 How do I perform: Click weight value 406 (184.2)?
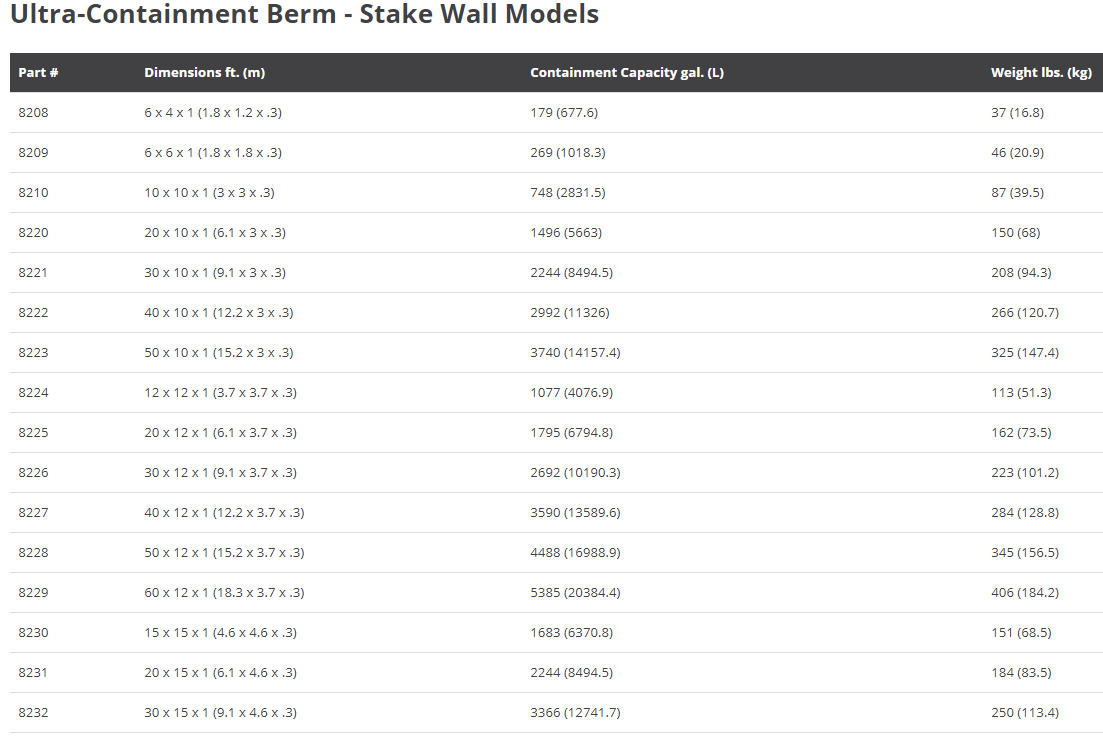point(1025,594)
